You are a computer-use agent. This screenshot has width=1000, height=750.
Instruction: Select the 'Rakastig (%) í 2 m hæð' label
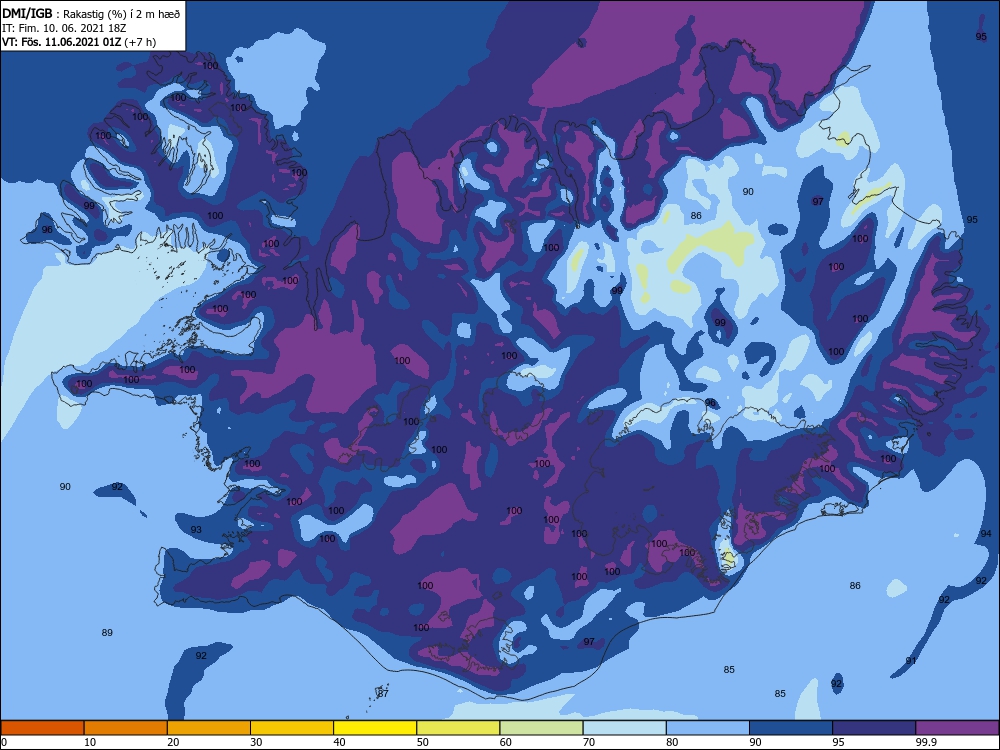pyautogui.click(x=121, y=14)
